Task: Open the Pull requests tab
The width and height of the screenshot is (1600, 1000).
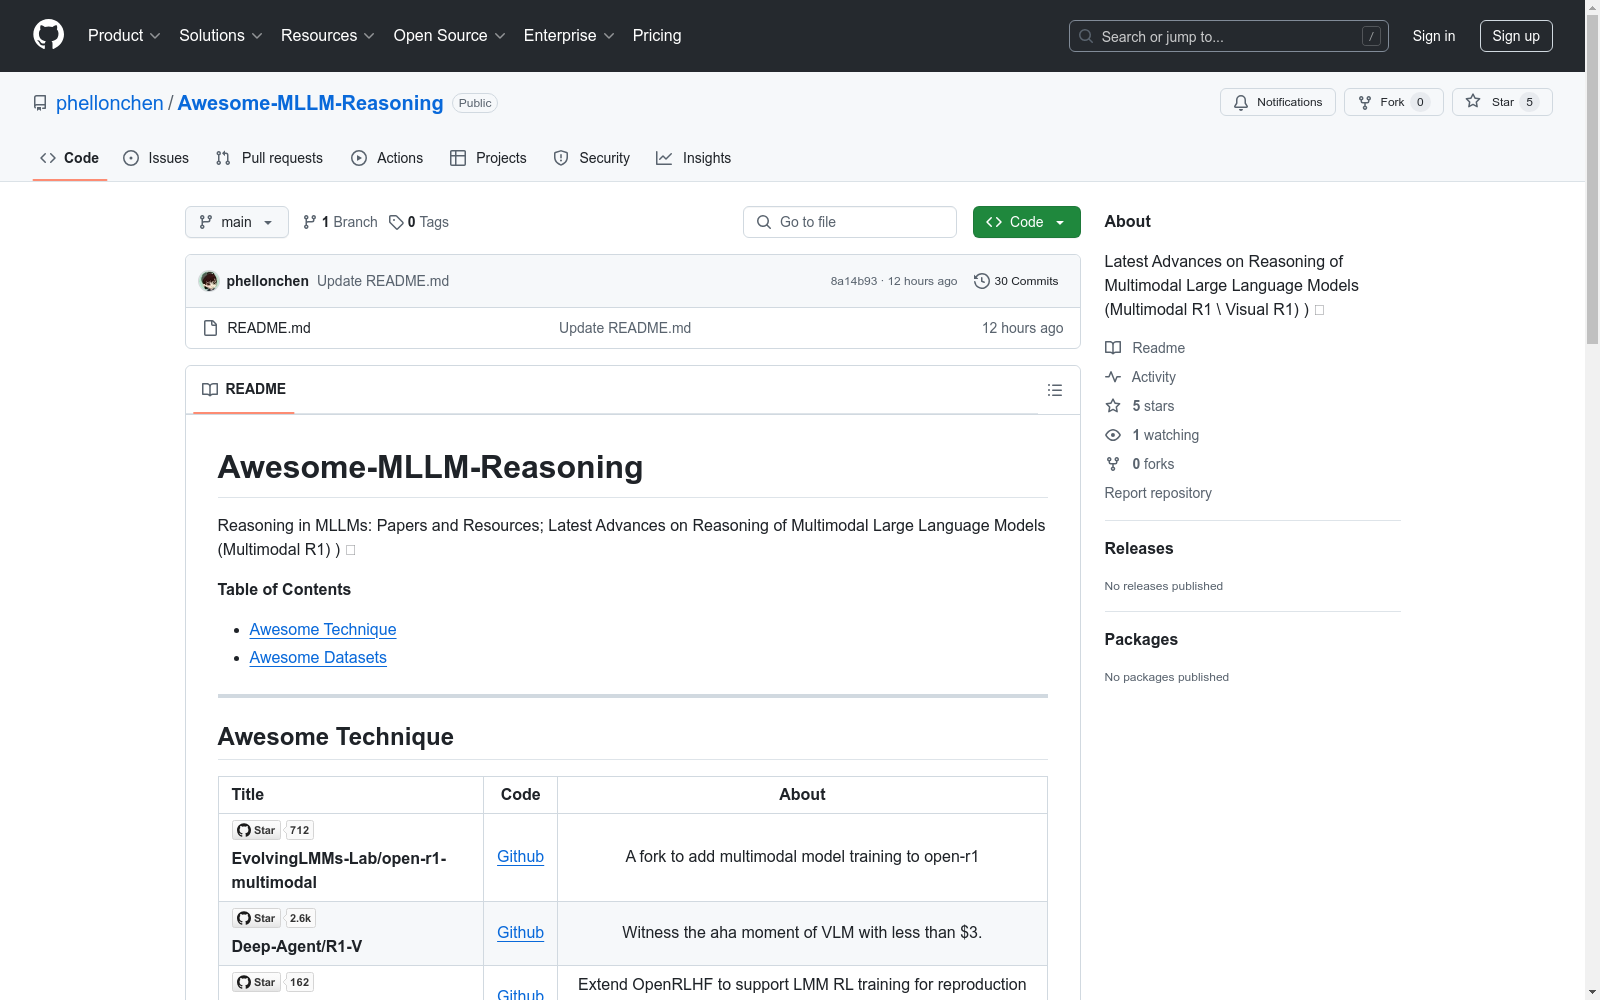Action: coord(269,158)
